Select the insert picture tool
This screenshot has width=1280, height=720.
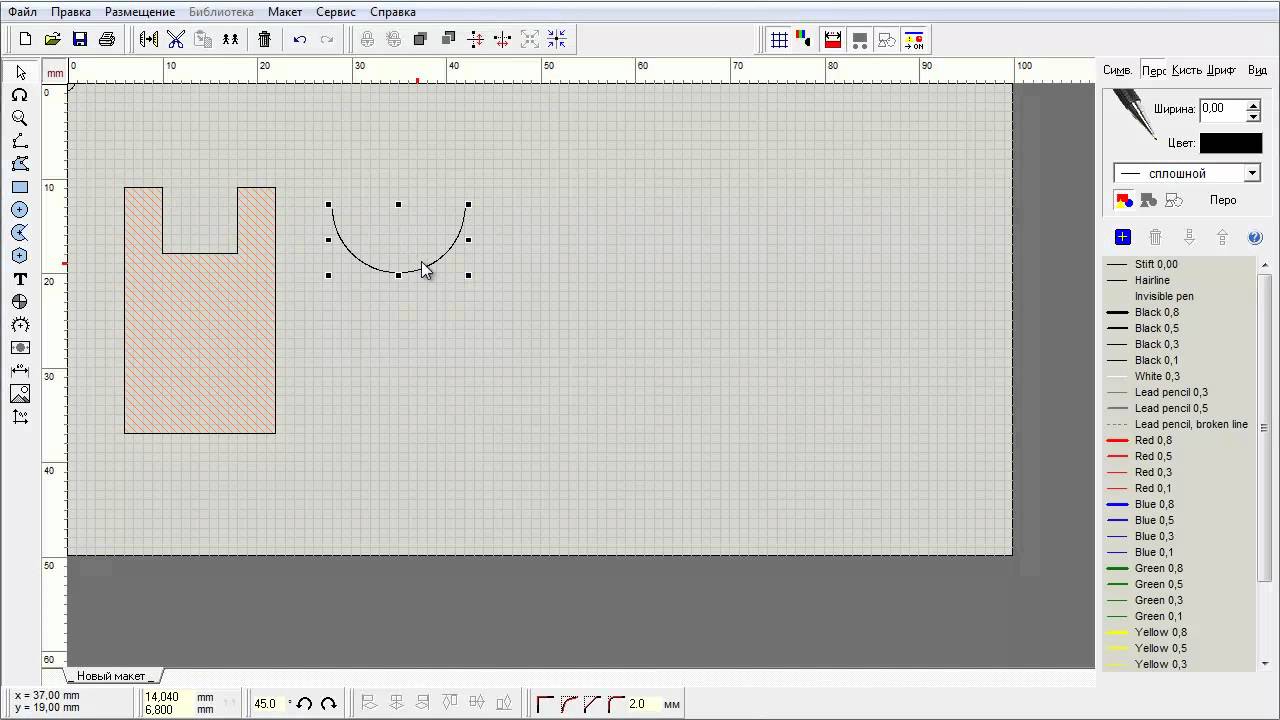[20, 394]
